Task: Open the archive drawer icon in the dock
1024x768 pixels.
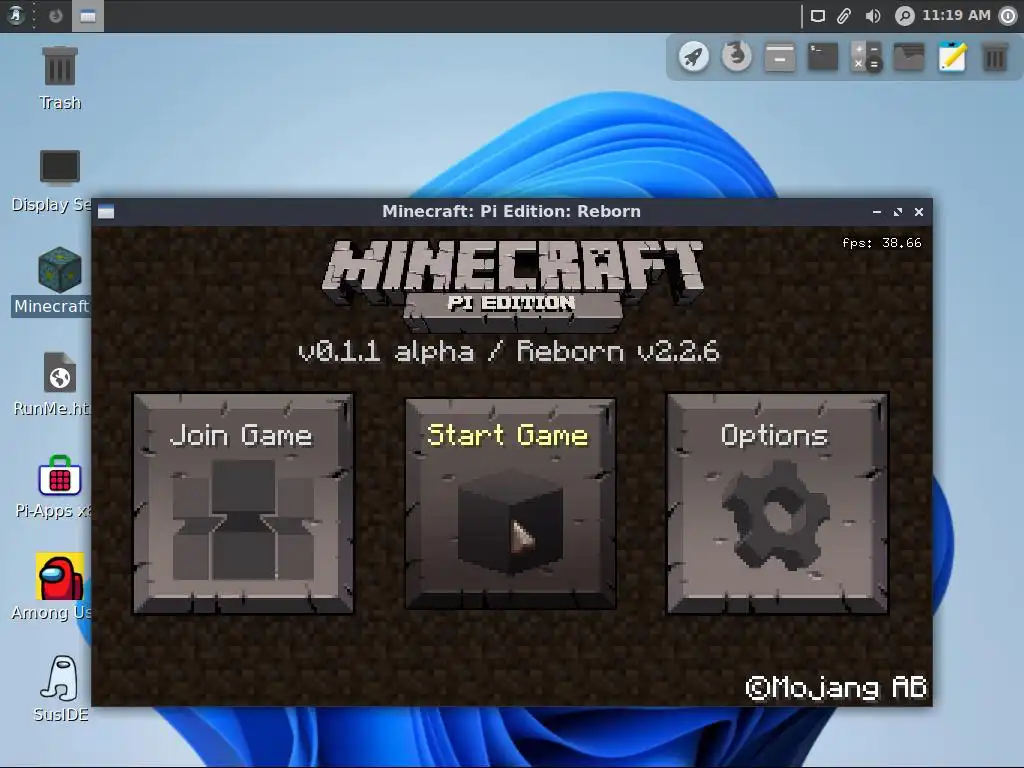Action: [x=780, y=57]
